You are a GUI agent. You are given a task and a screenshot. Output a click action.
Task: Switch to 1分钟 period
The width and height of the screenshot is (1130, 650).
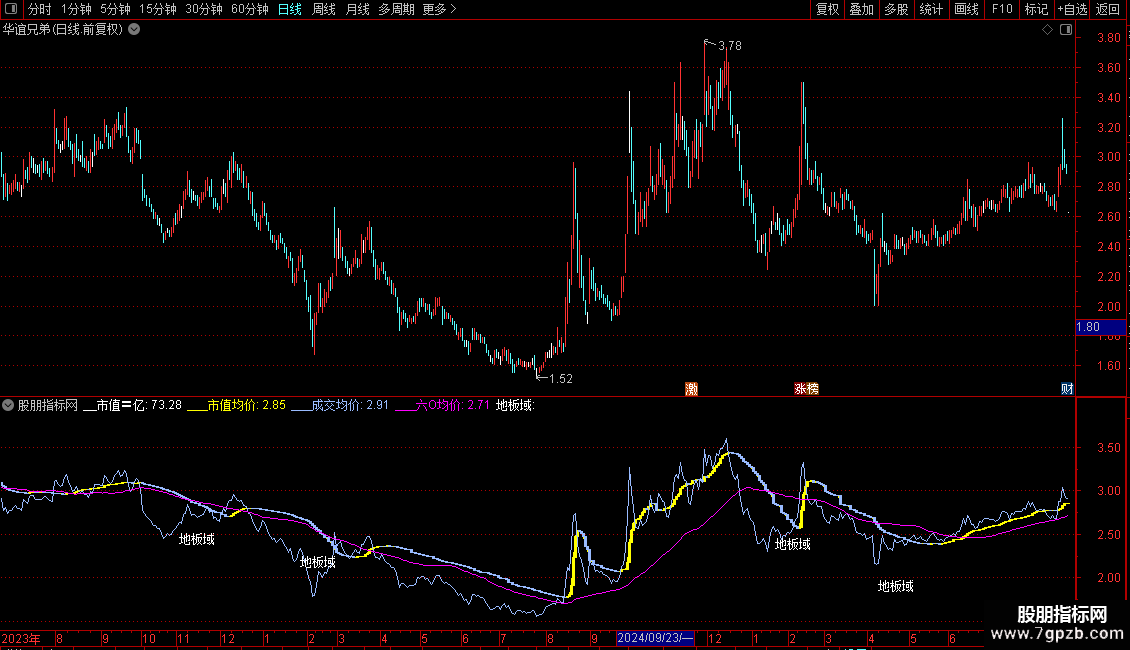click(76, 9)
